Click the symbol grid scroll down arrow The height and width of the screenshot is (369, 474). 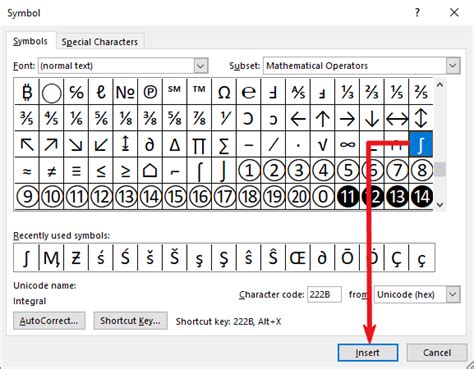pos(440,204)
